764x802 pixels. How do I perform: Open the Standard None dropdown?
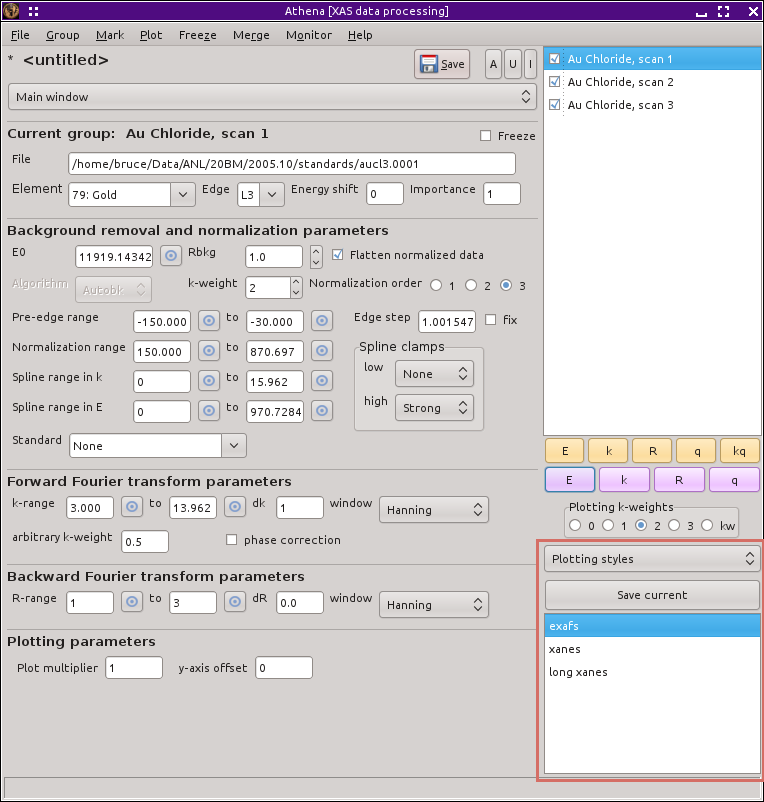click(234, 445)
